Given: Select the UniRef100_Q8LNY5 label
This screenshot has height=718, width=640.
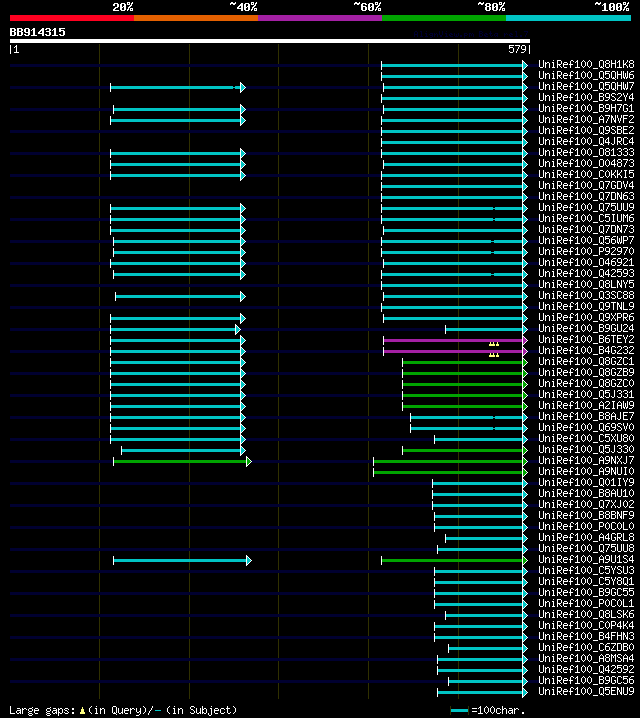Looking at the screenshot, I should pos(586,284).
